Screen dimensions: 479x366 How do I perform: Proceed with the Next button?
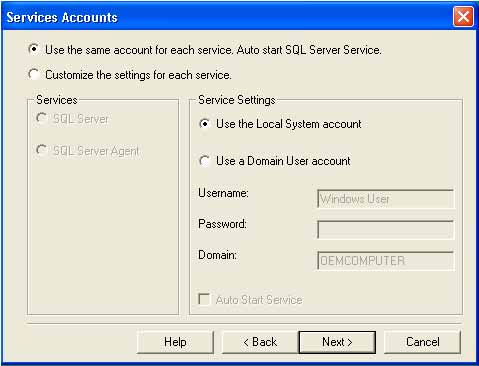337,342
